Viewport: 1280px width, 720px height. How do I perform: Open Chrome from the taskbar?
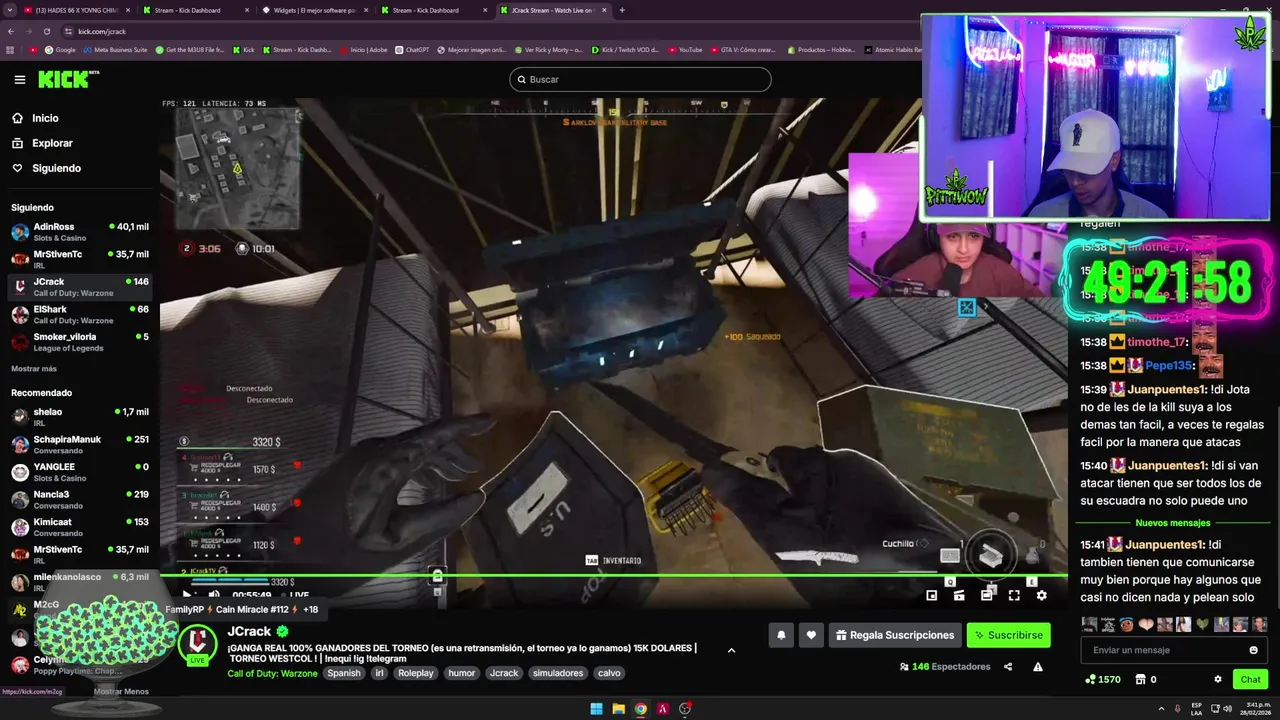641,709
